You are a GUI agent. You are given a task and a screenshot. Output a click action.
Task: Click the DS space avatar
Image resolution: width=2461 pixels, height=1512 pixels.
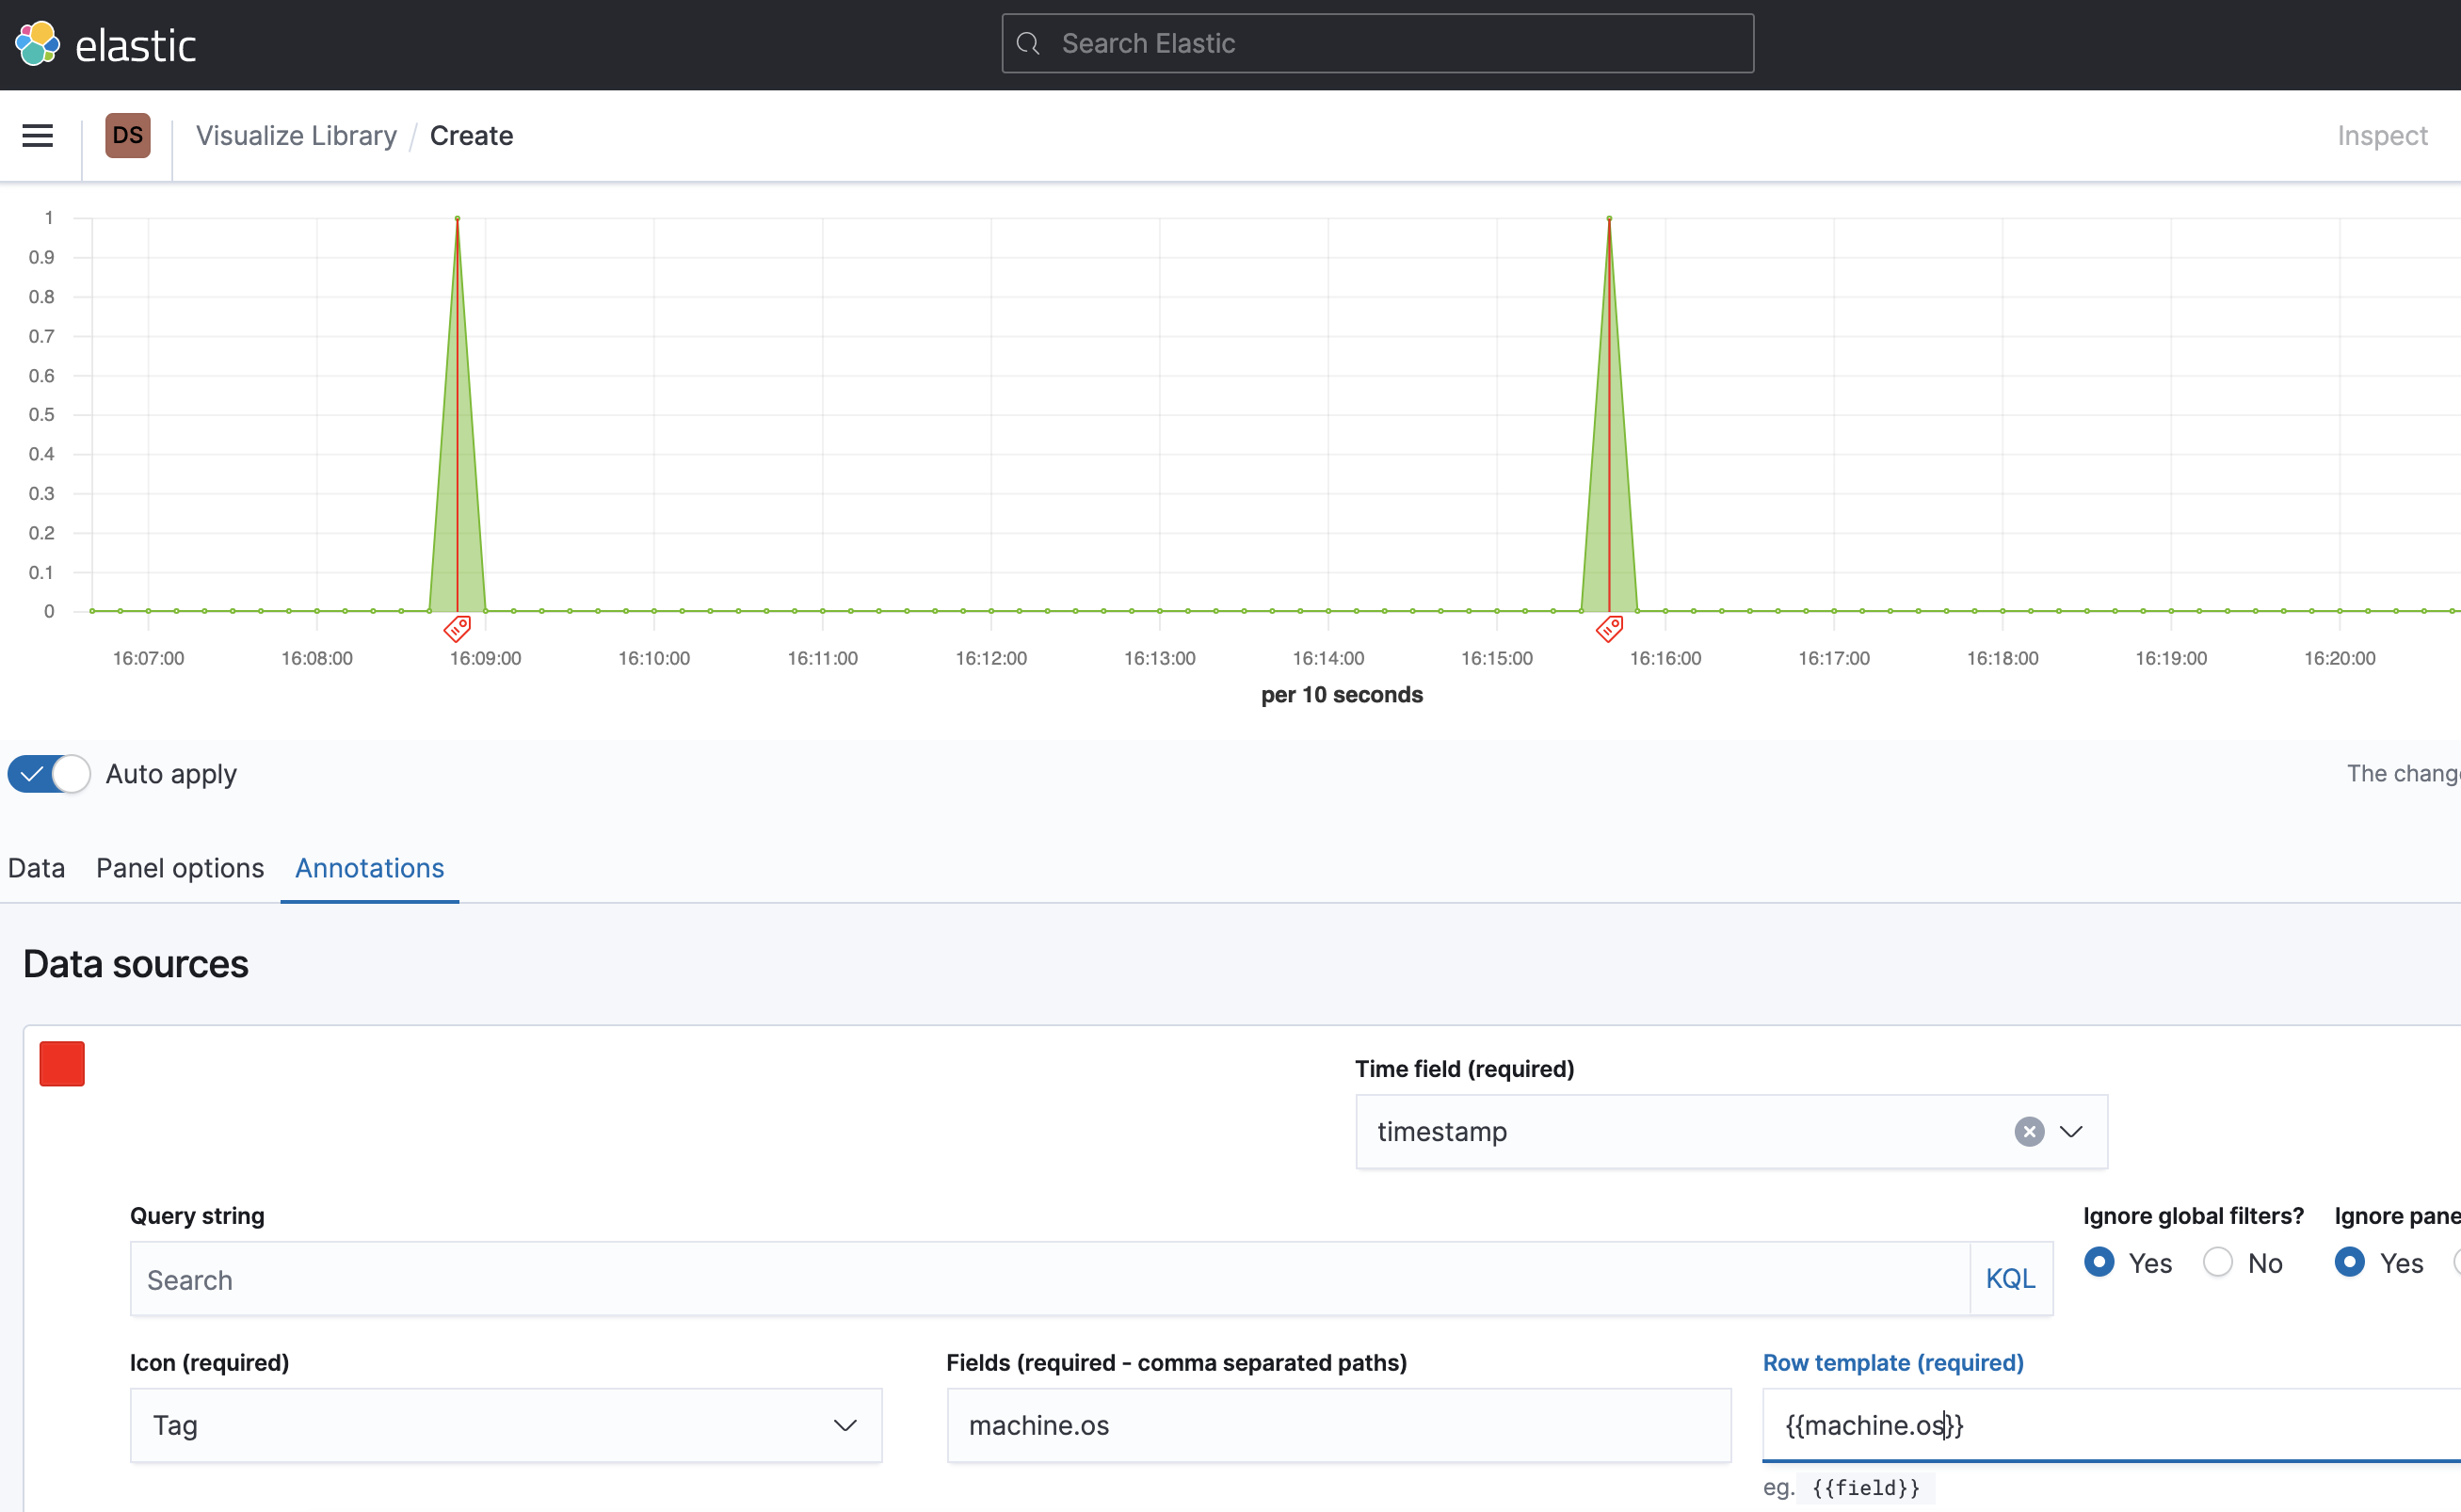tap(127, 135)
